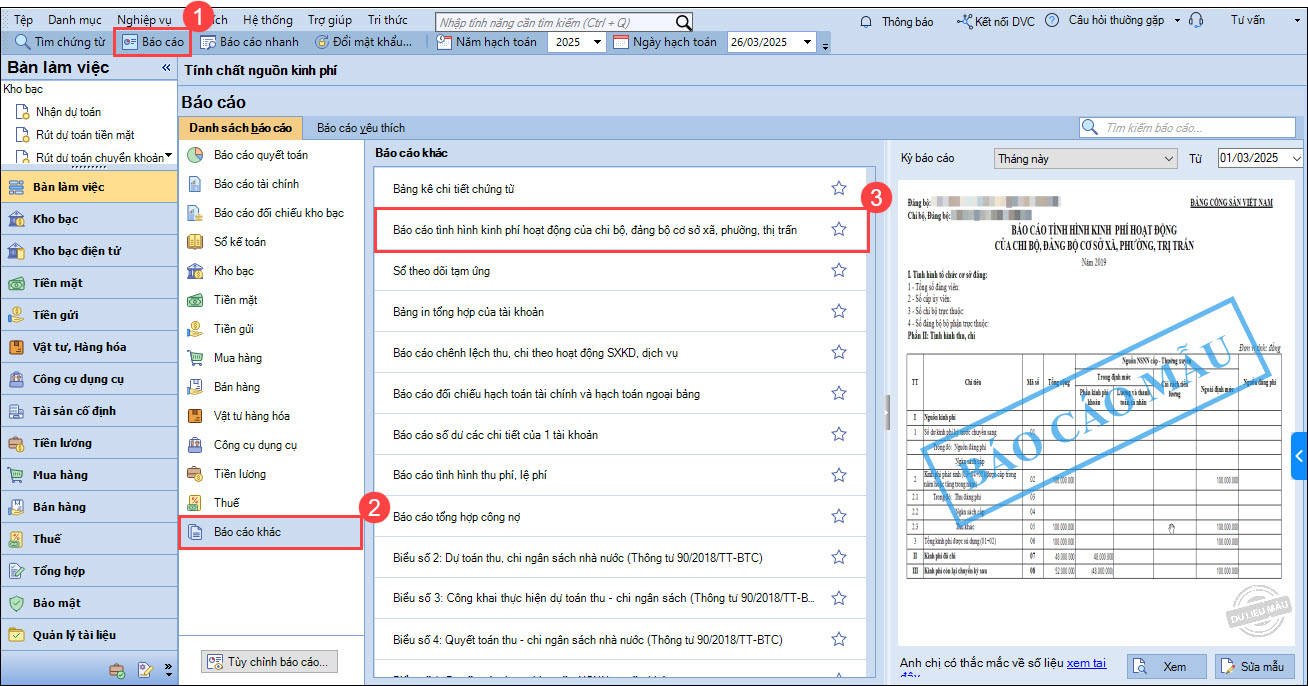Screen dimensions: 1308x686
Task: Open Quản lý tài liệu module
Action: click(89, 635)
